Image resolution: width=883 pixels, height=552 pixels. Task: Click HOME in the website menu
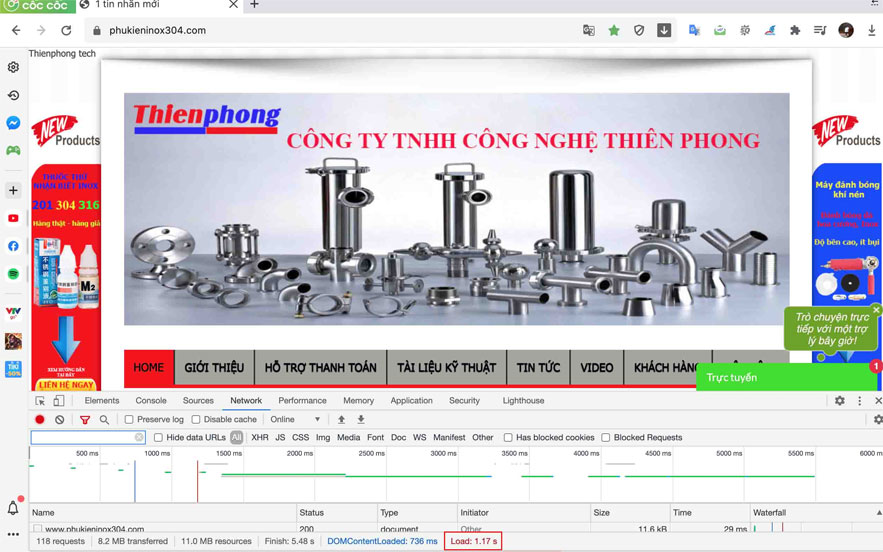coord(149,367)
